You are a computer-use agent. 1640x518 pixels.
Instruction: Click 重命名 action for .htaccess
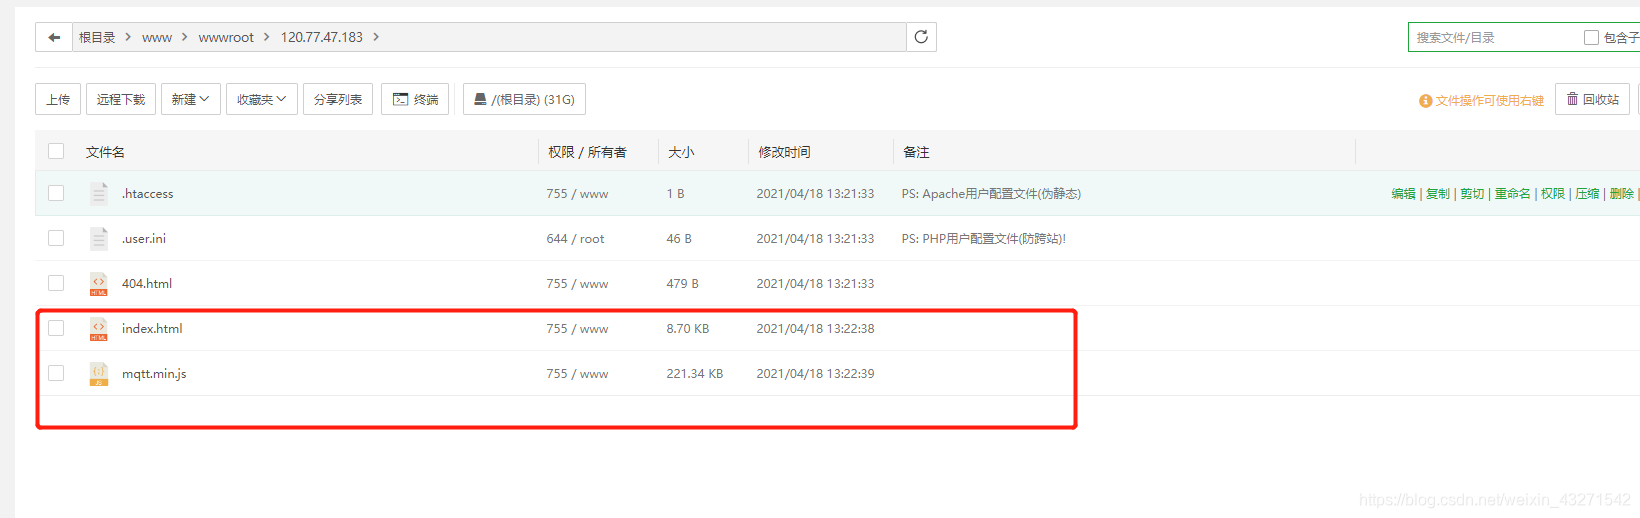tap(1512, 193)
